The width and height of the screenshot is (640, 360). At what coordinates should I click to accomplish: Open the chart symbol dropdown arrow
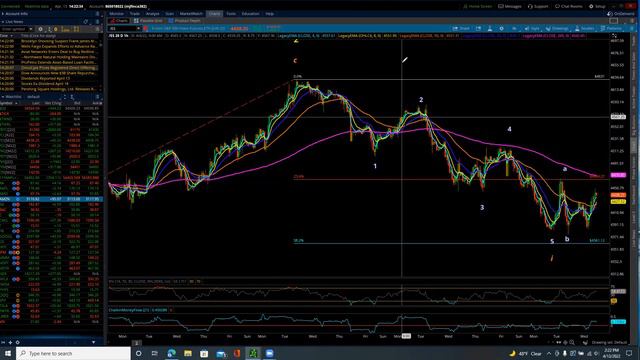coord(138,29)
